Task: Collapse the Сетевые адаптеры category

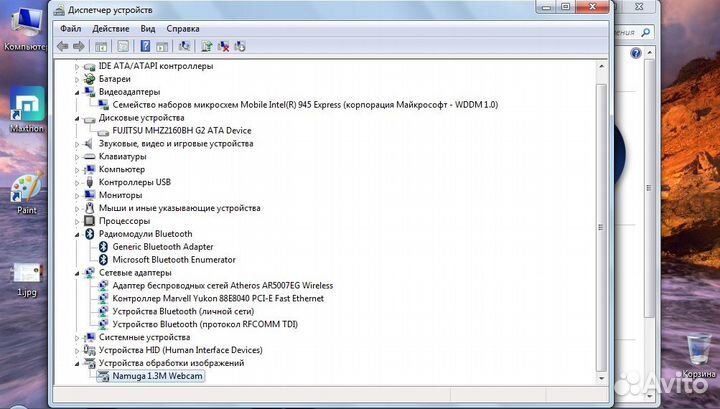Action: pyautogui.click(x=77, y=273)
